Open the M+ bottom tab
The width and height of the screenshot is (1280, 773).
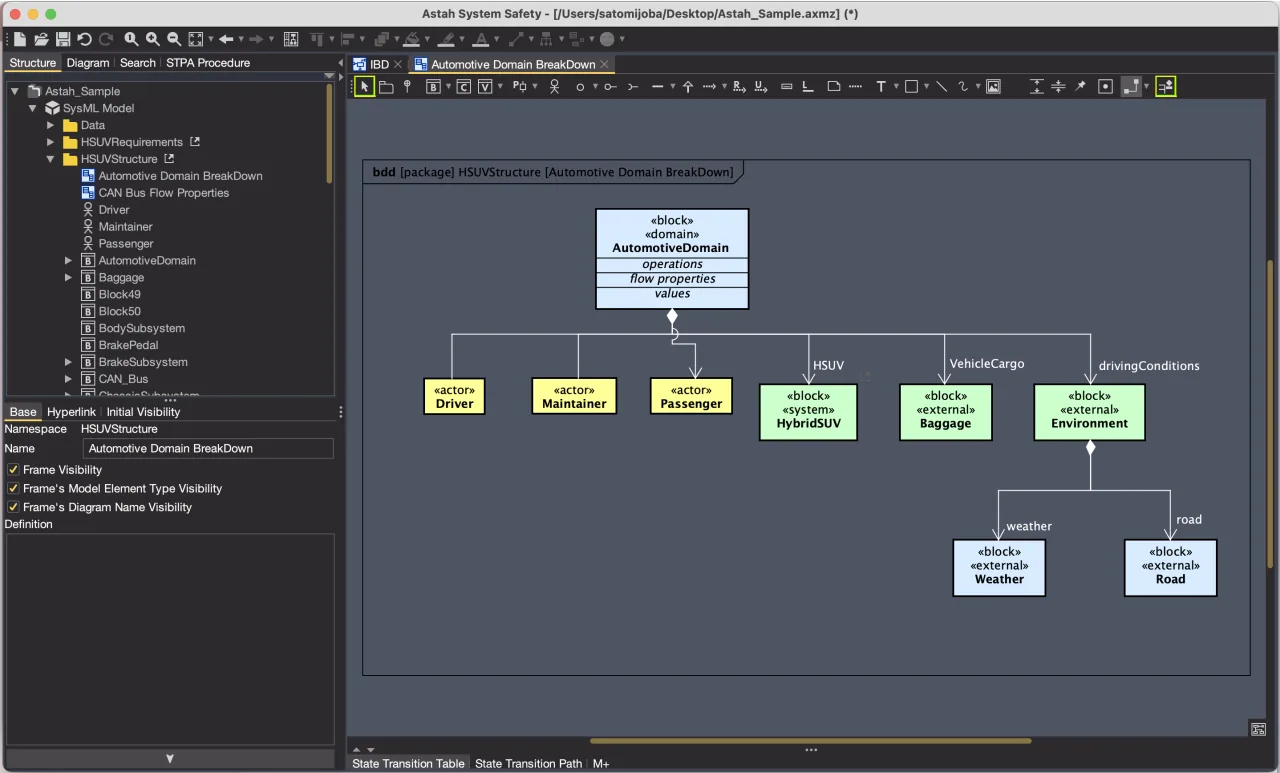point(601,764)
